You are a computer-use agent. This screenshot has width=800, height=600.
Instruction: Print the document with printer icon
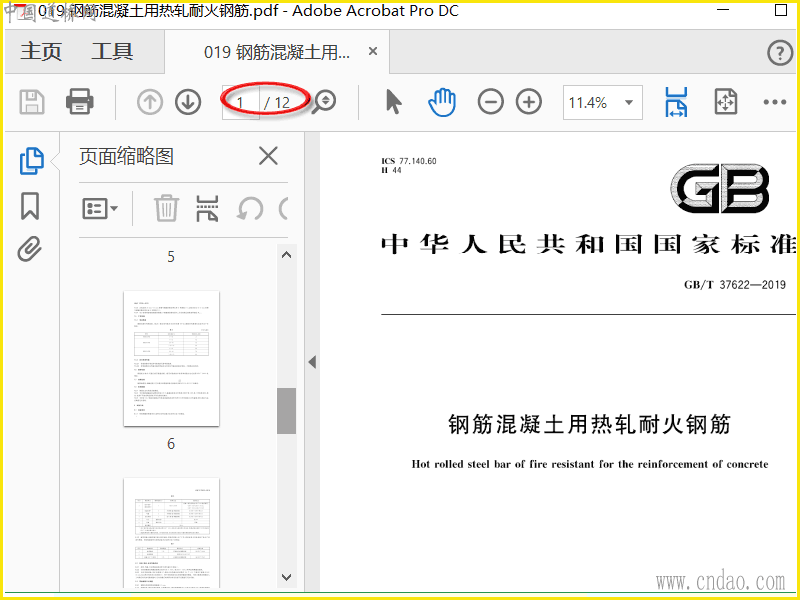80,102
